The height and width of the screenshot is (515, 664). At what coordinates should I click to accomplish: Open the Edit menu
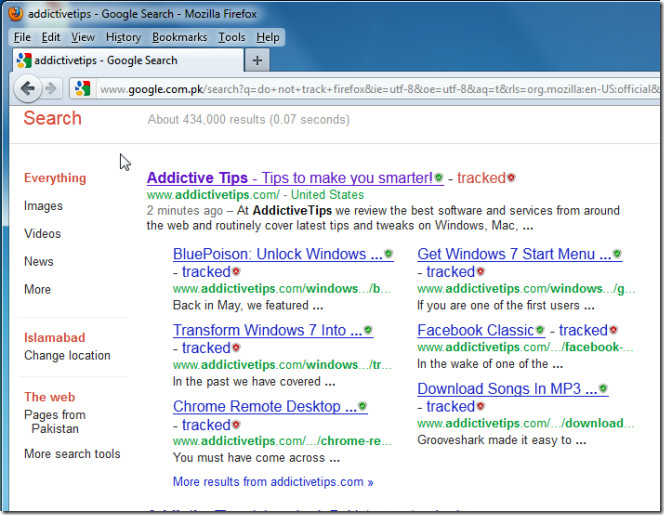pyautogui.click(x=51, y=37)
